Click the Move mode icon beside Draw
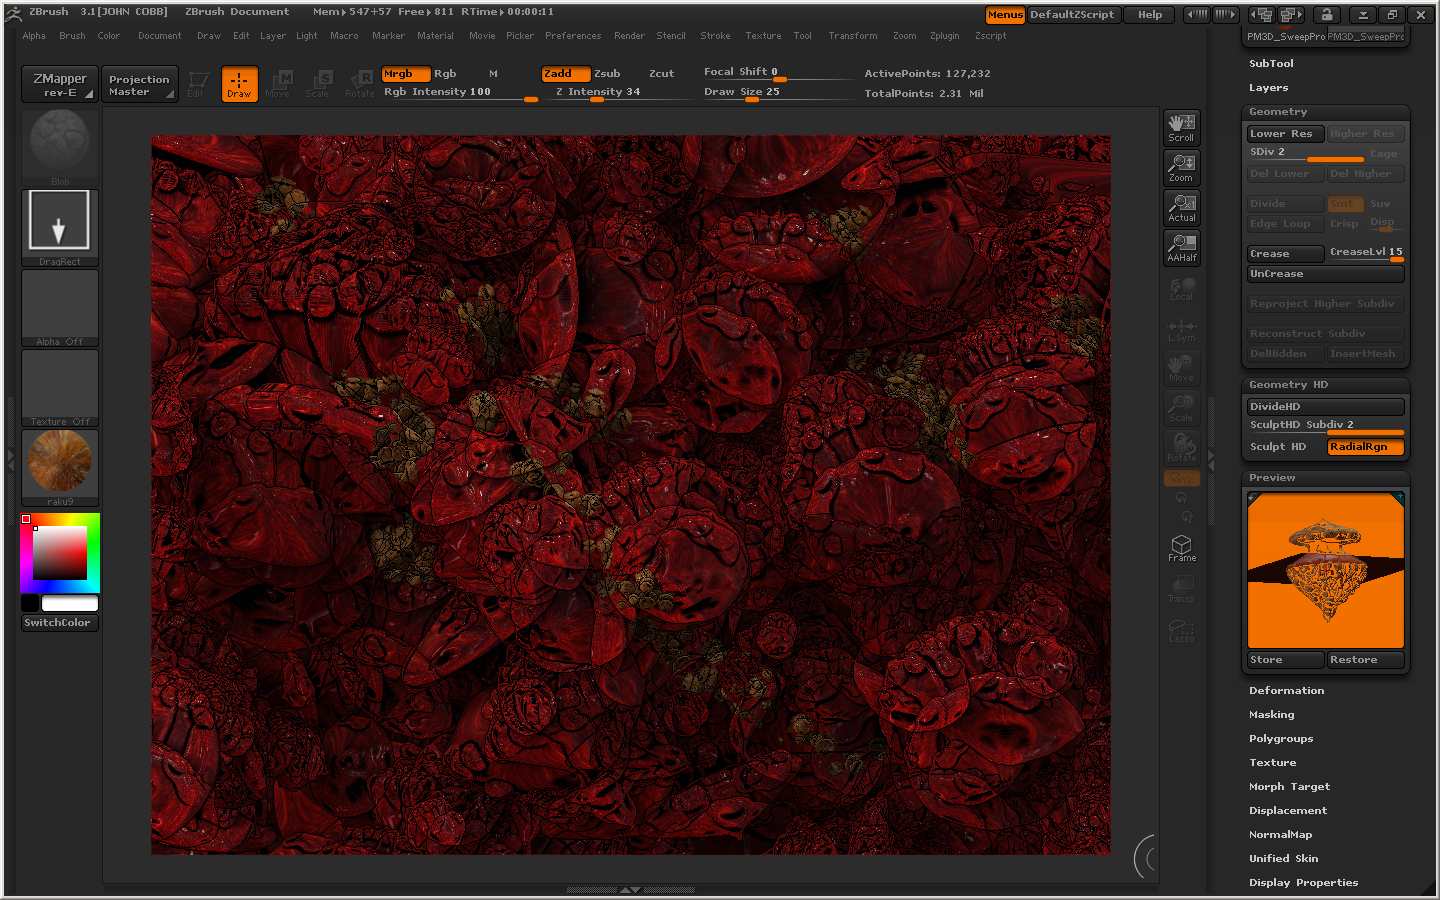The width and height of the screenshot is (1440, 900). (x=278, y=84)
